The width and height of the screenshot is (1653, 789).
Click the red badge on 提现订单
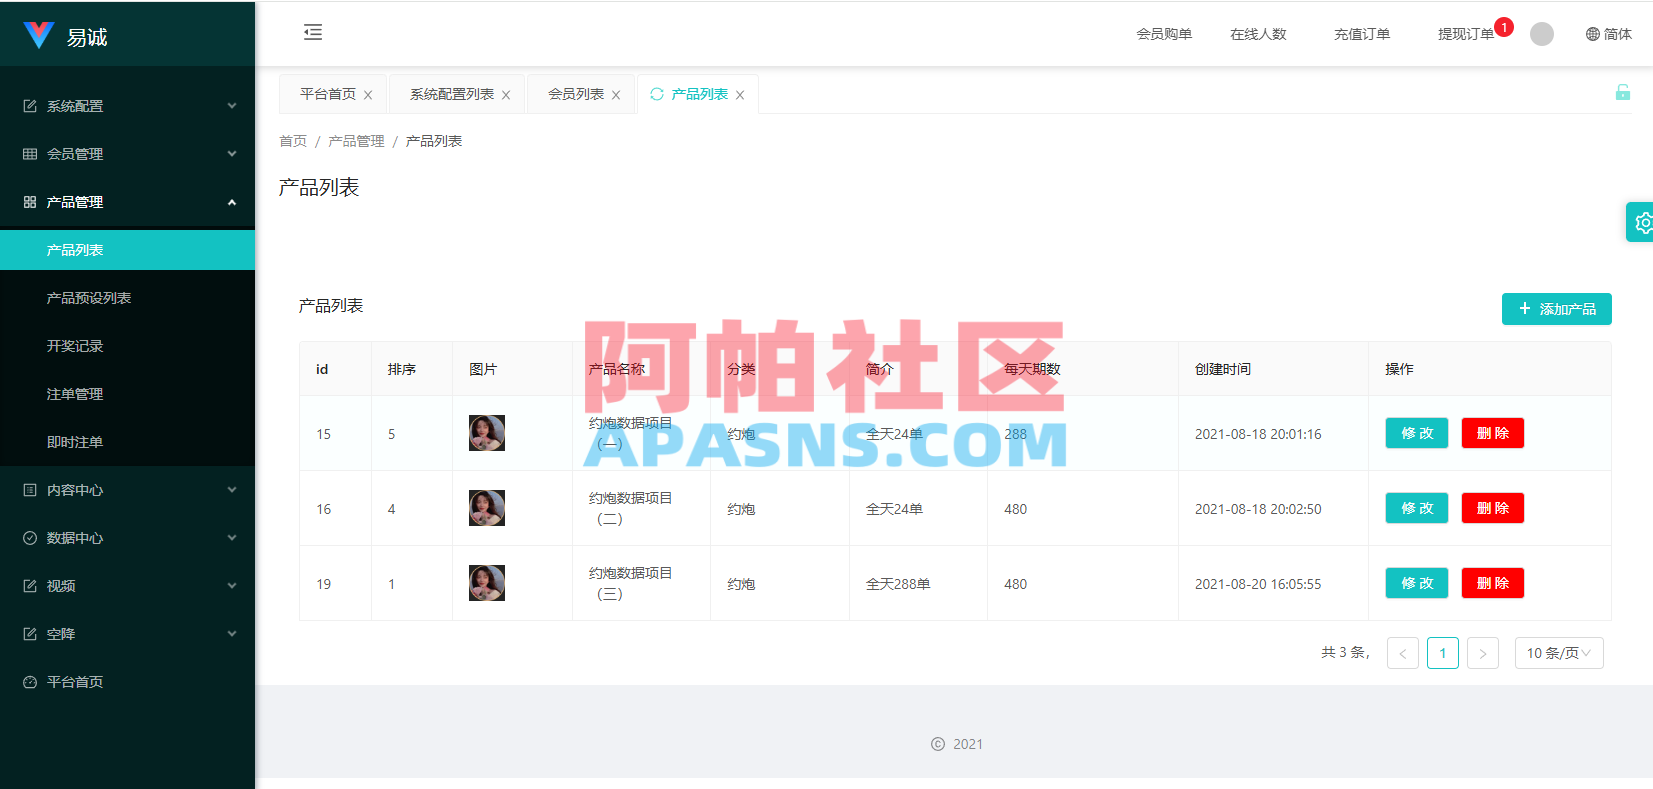(x=1504, y=27)
